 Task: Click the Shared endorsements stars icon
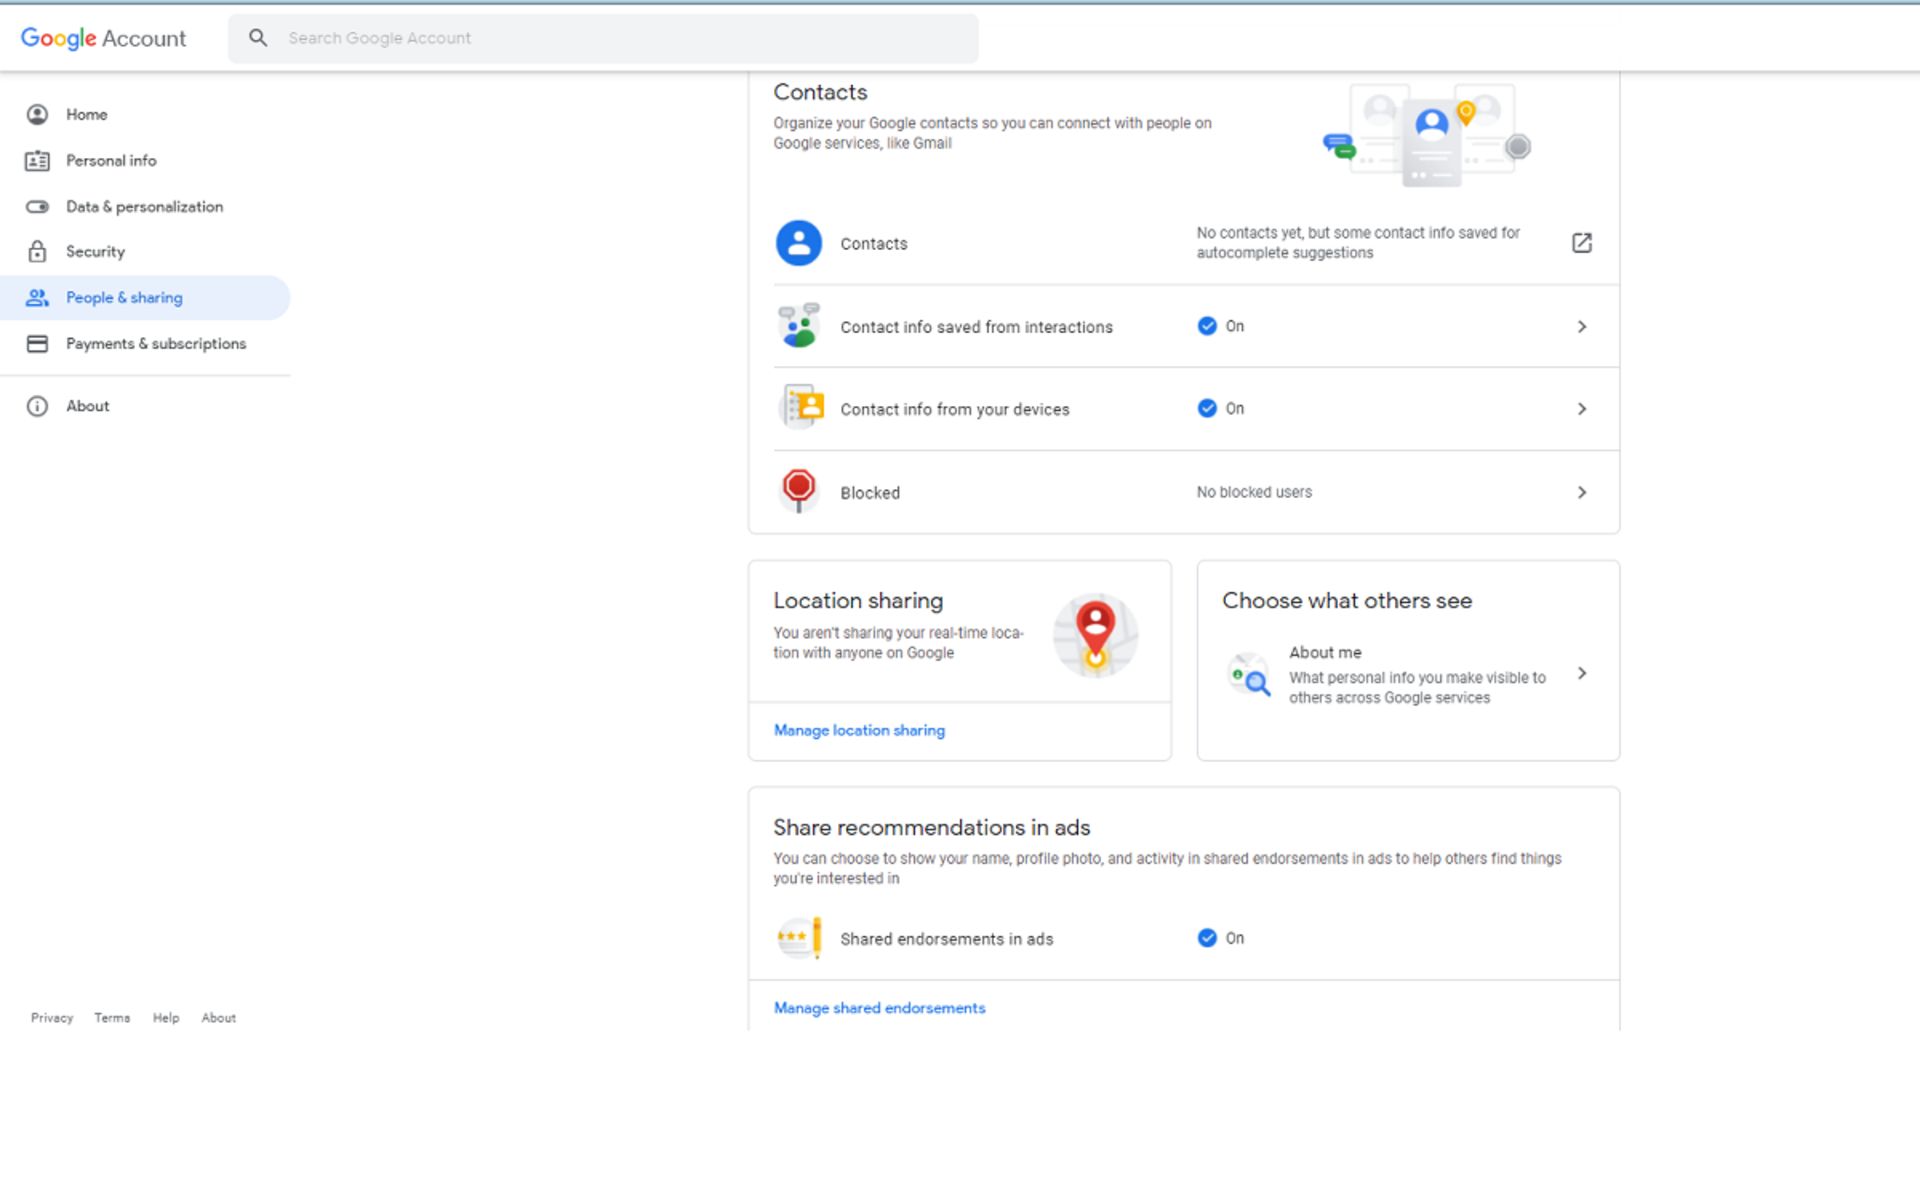pyautogui.click(x=798, y=938)
